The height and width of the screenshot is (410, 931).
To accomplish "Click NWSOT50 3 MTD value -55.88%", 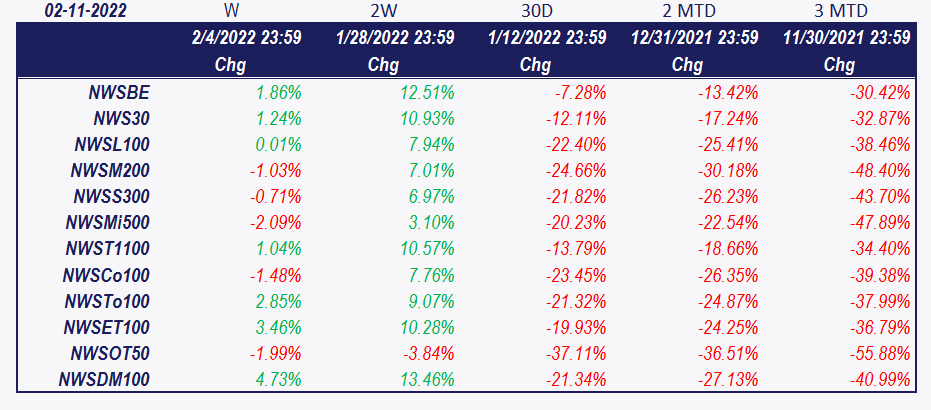I will tap(880, 353).
